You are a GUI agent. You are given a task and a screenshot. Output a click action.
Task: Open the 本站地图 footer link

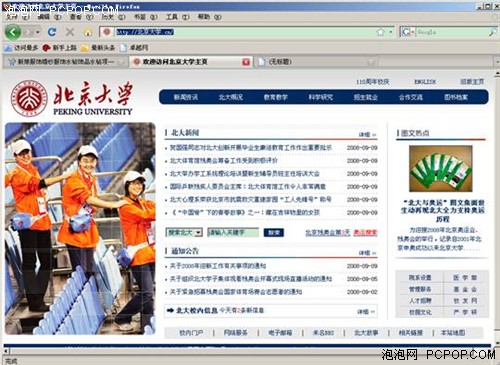(453, 333)
